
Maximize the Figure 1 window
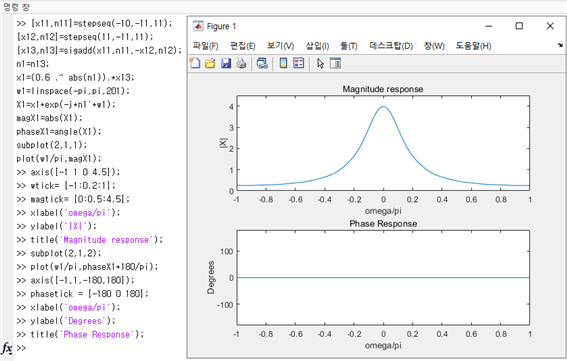coord(519,26)
